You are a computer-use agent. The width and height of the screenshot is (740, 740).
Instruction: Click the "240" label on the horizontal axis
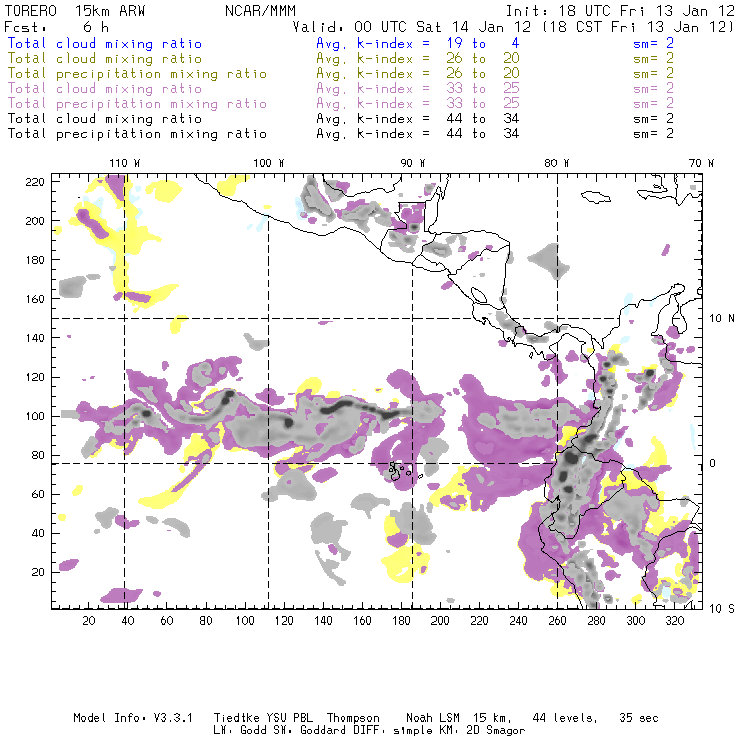tap(518, 621)
